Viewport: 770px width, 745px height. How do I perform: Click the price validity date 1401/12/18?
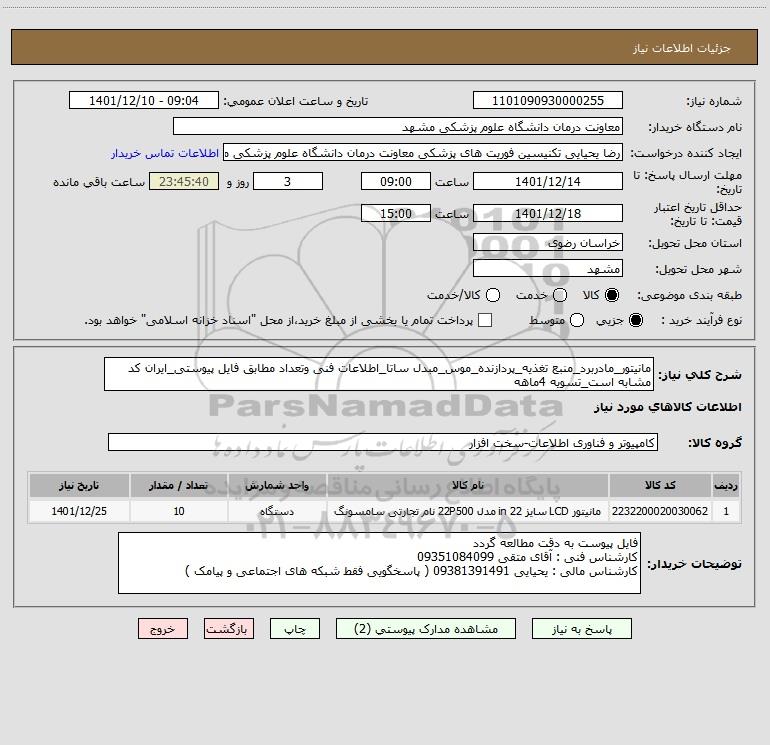[x=548, y=213]
